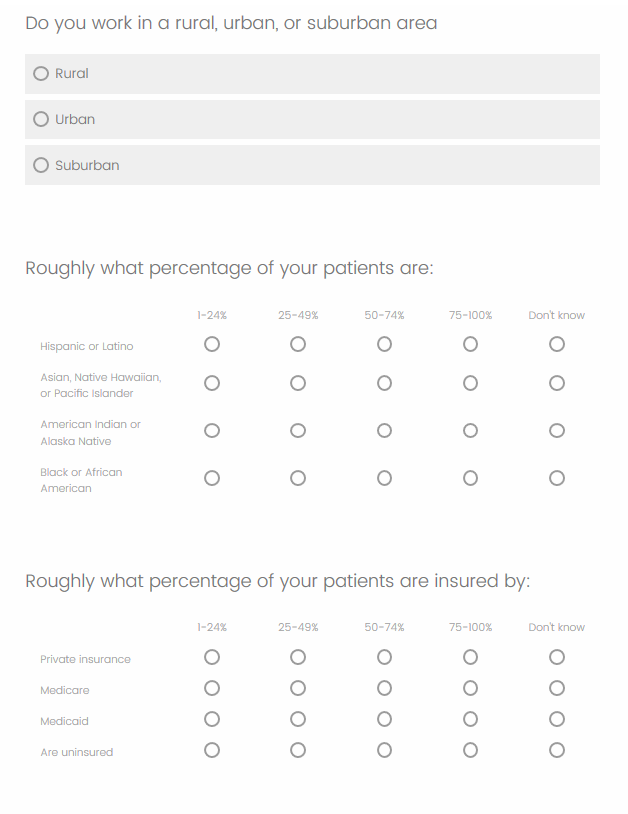Set Are uninsured to 50-74%

[x=384, y=750]
